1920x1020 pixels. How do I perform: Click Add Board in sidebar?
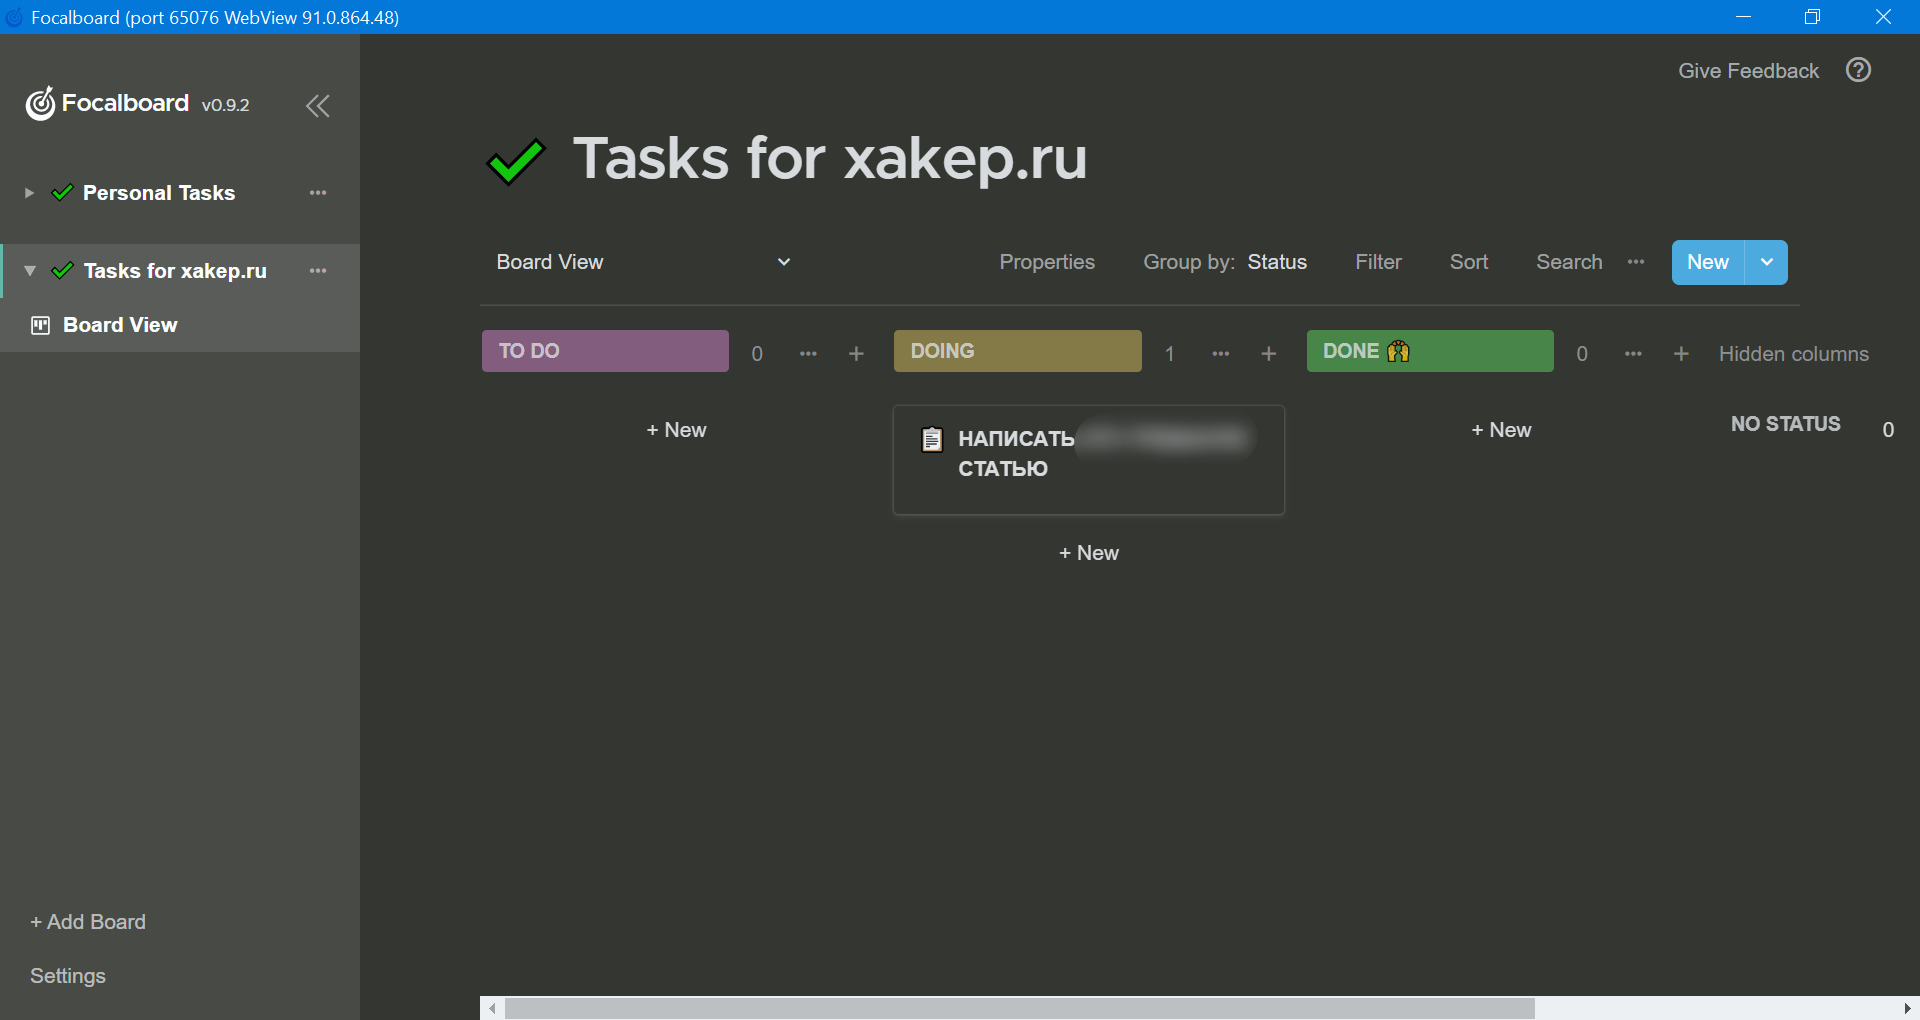[88, 922]
